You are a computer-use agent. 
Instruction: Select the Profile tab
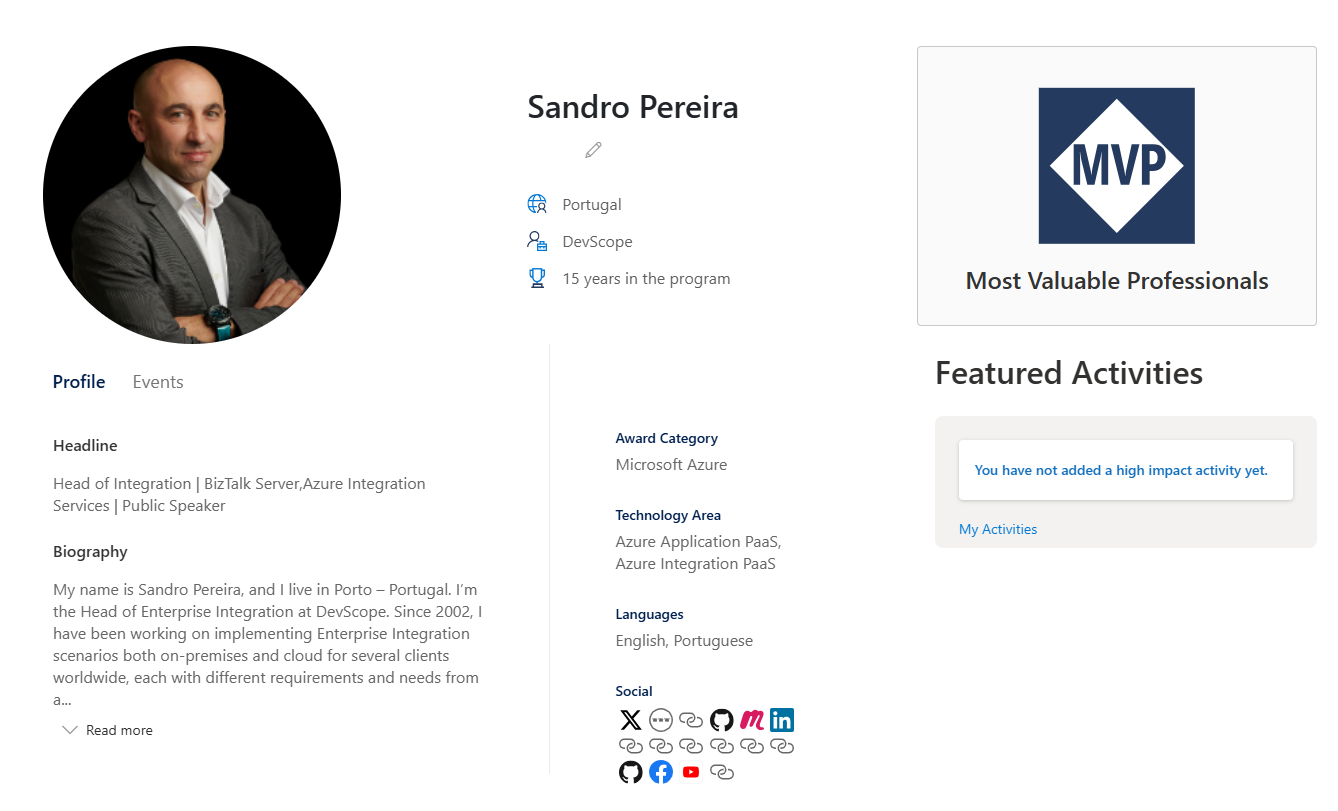79,382
